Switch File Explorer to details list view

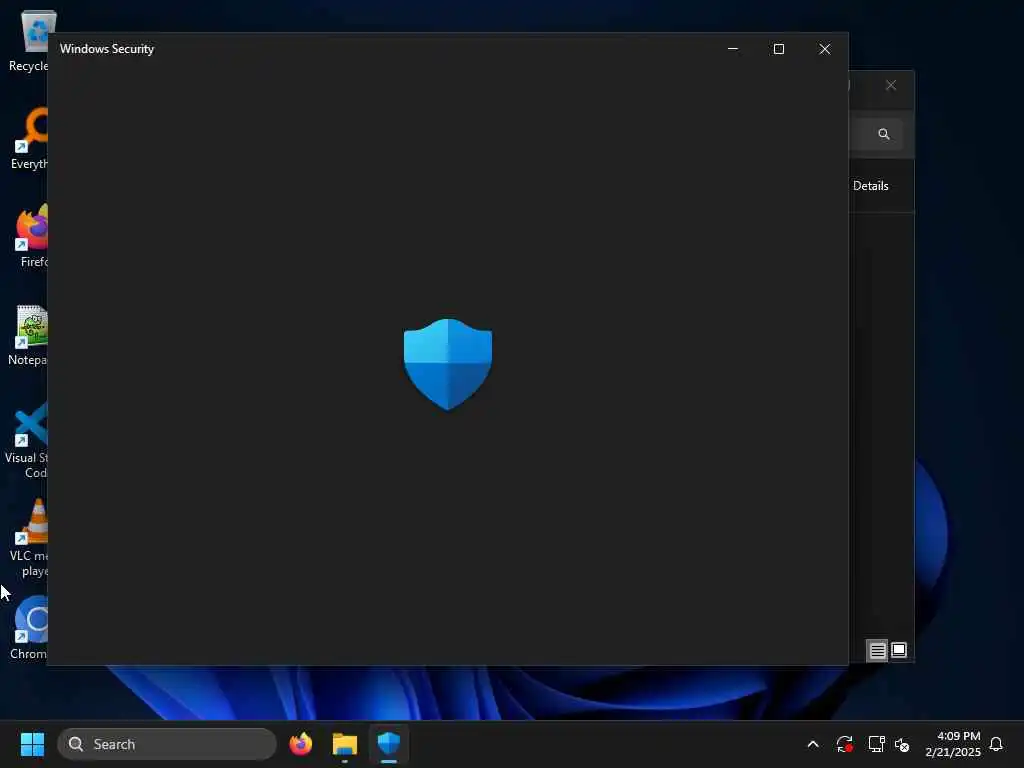(877, 650)
